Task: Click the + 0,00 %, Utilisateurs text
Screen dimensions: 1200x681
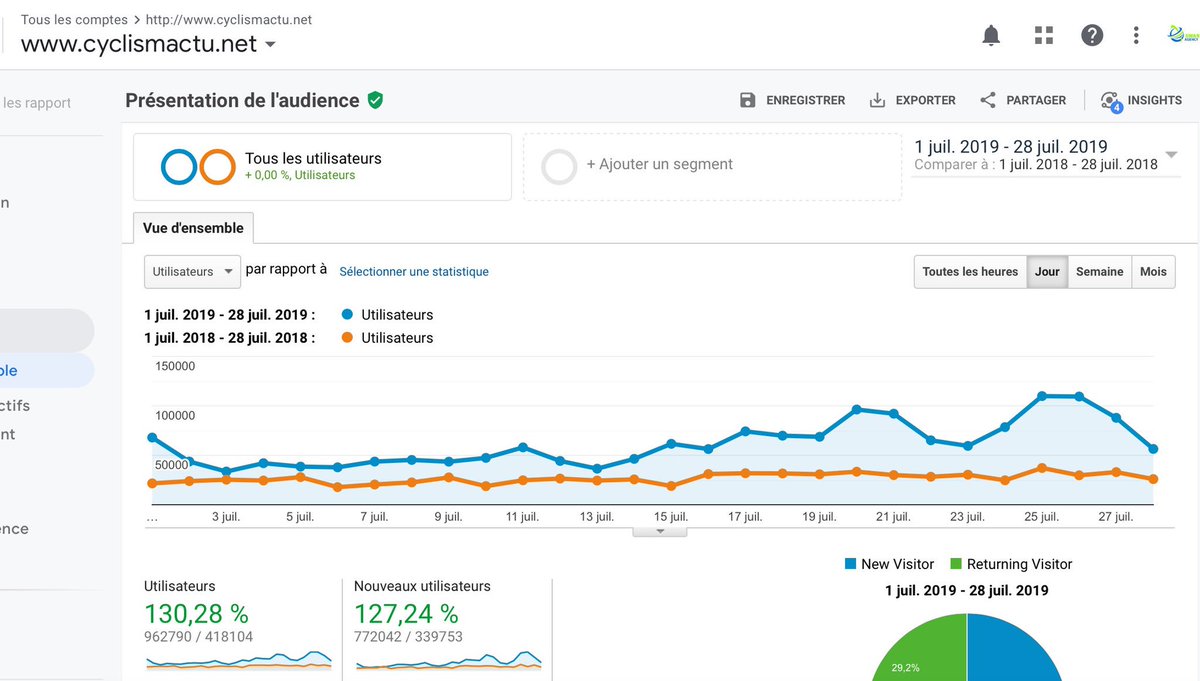Action: click(x=300, y=175)
